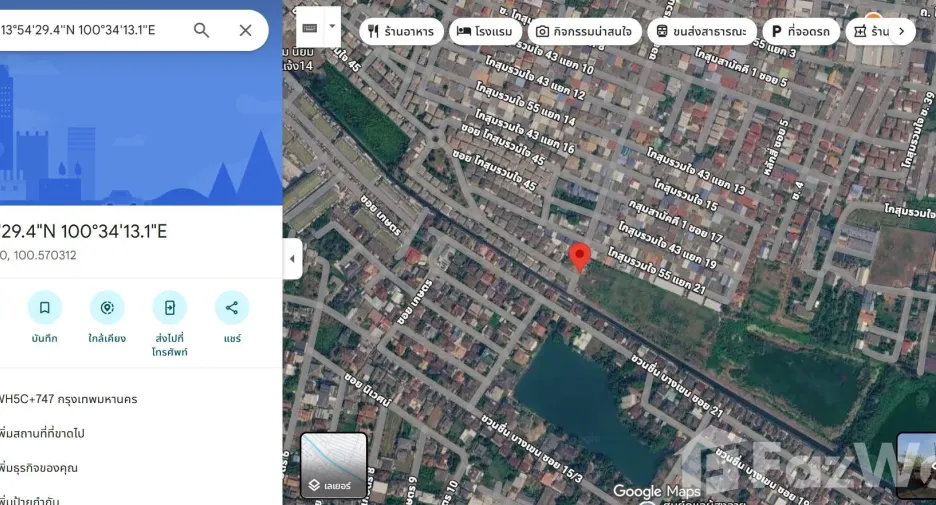Screen dimensions: 936x505
Task: Click the coordinates heading in the info panel
Action: pyautogui.click(x=84, y=232)
